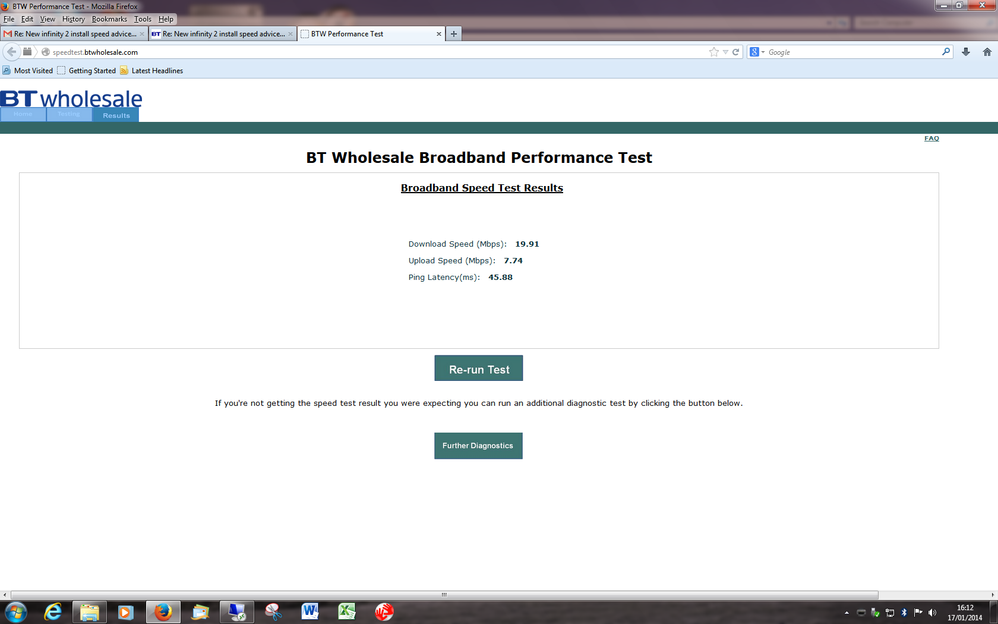
Task: Select the upload speed value 7.74
Action: pyautogui.click(x=513, y=260)
